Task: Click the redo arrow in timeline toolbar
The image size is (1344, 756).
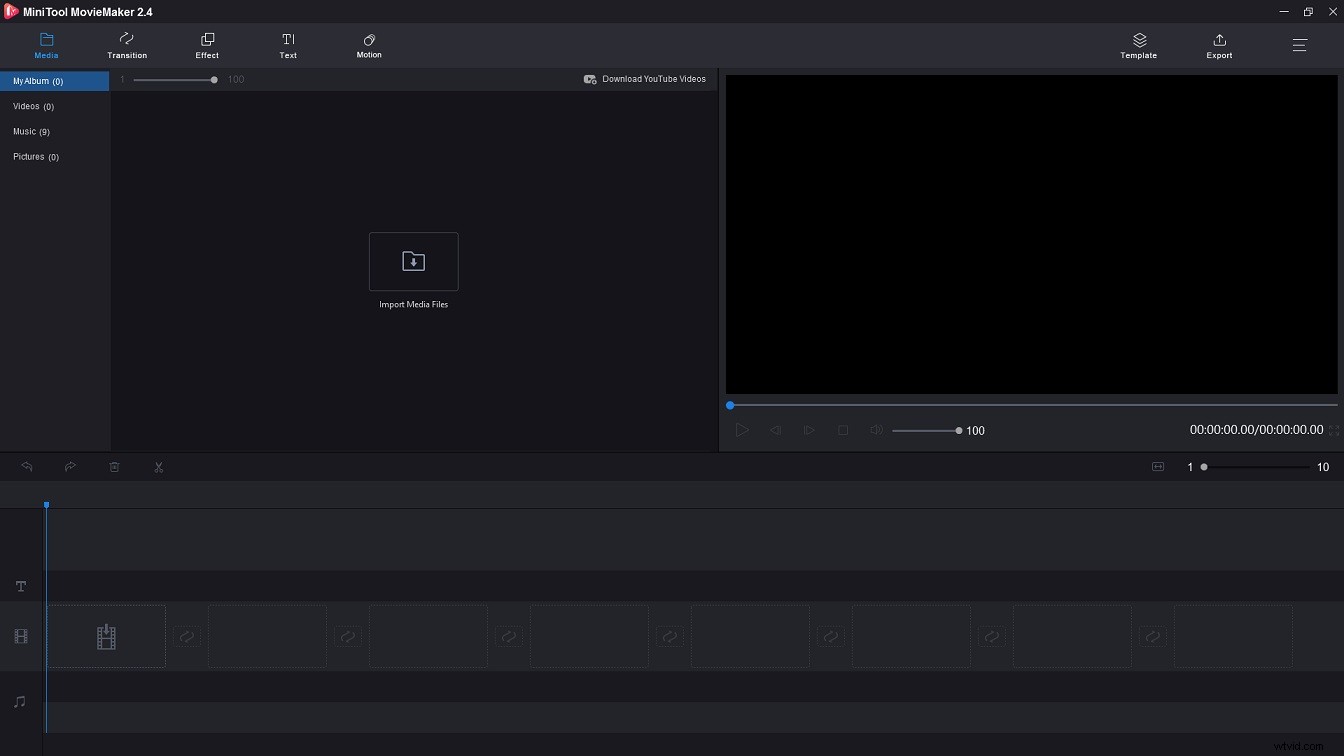Action: click(x=71, y=467)
